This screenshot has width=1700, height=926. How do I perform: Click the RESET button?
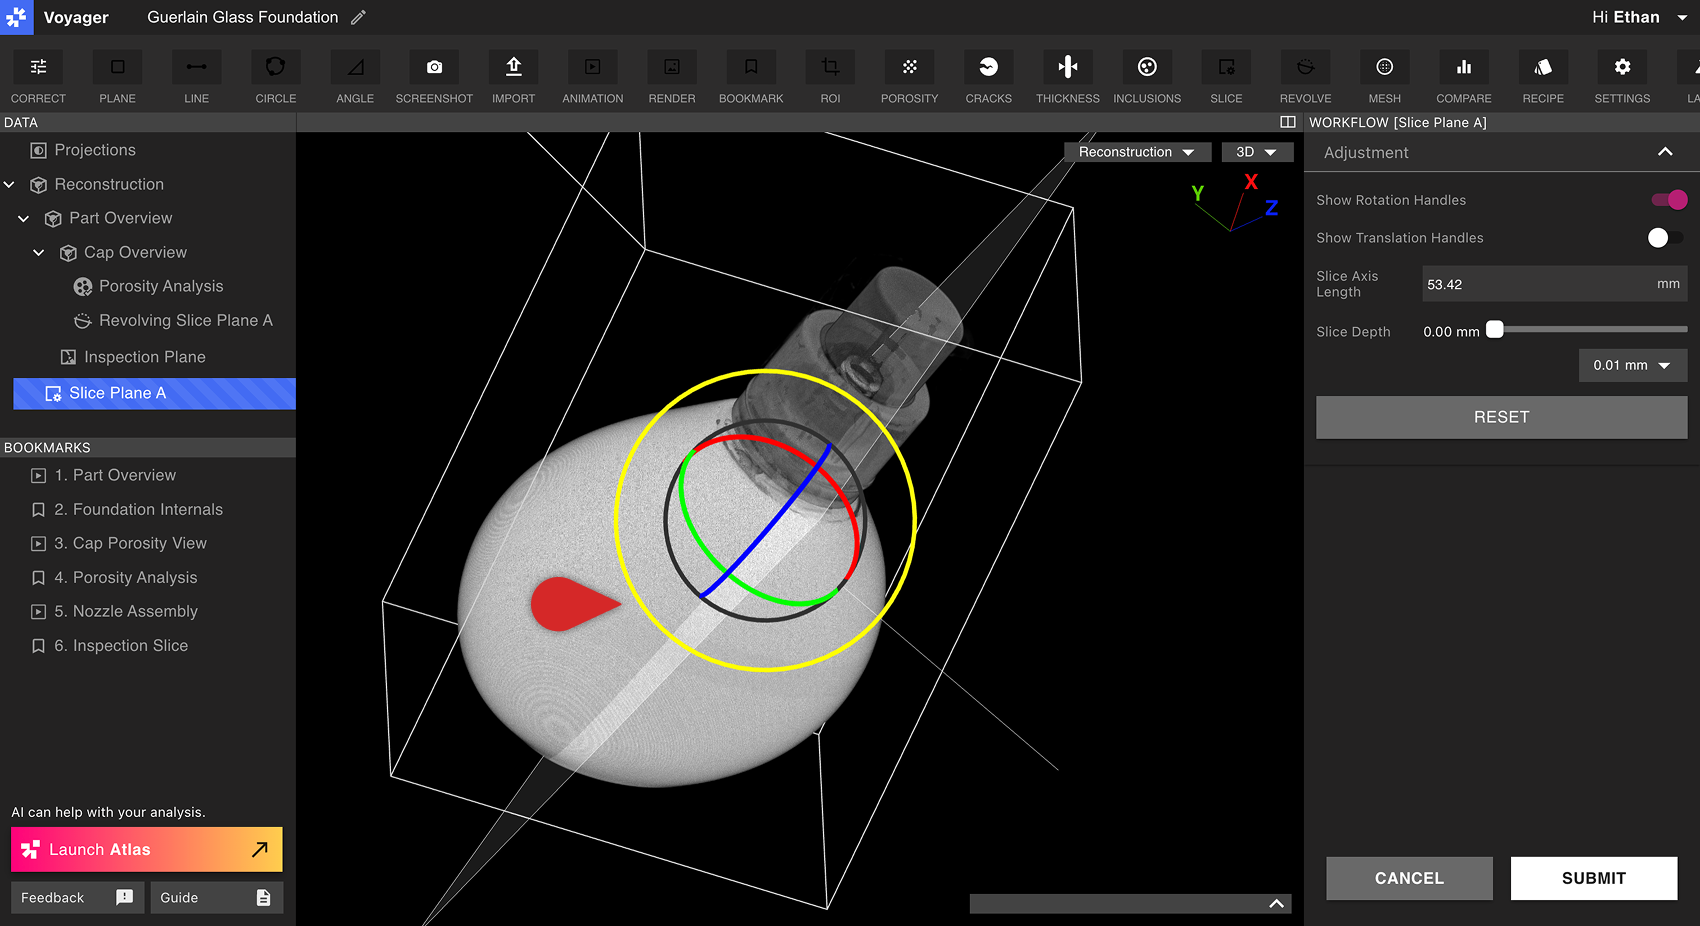1501,417
